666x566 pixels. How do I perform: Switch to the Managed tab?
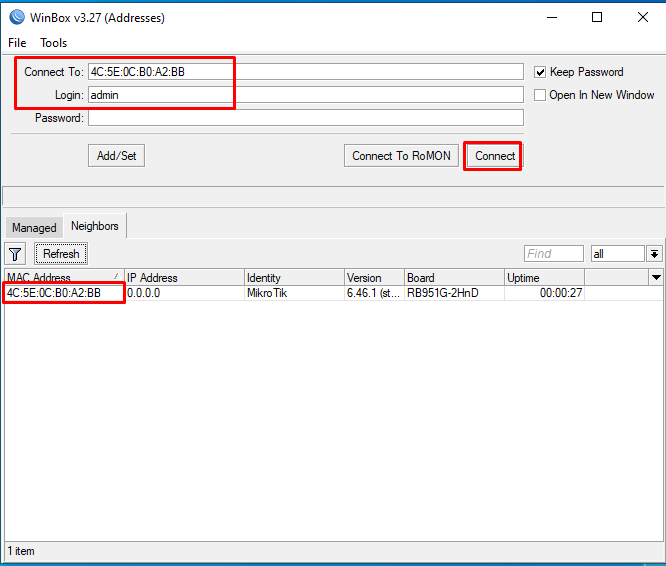pyautogui.click(x=34, y=228)
